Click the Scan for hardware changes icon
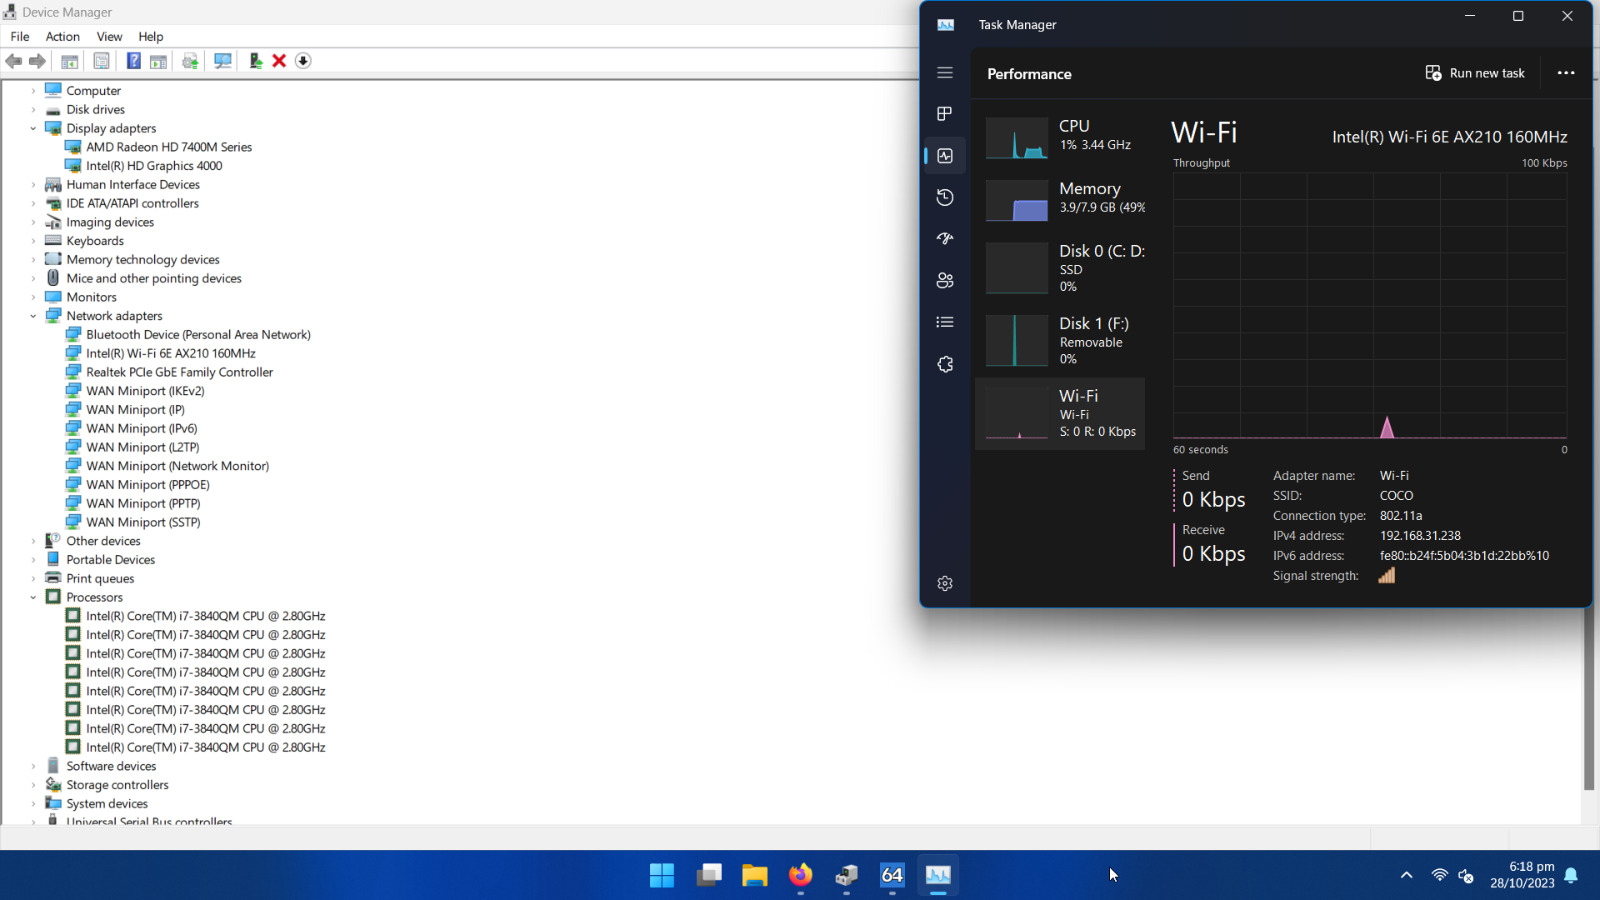The width and height of the screenshot is (1600, 900). coord(222,61)
